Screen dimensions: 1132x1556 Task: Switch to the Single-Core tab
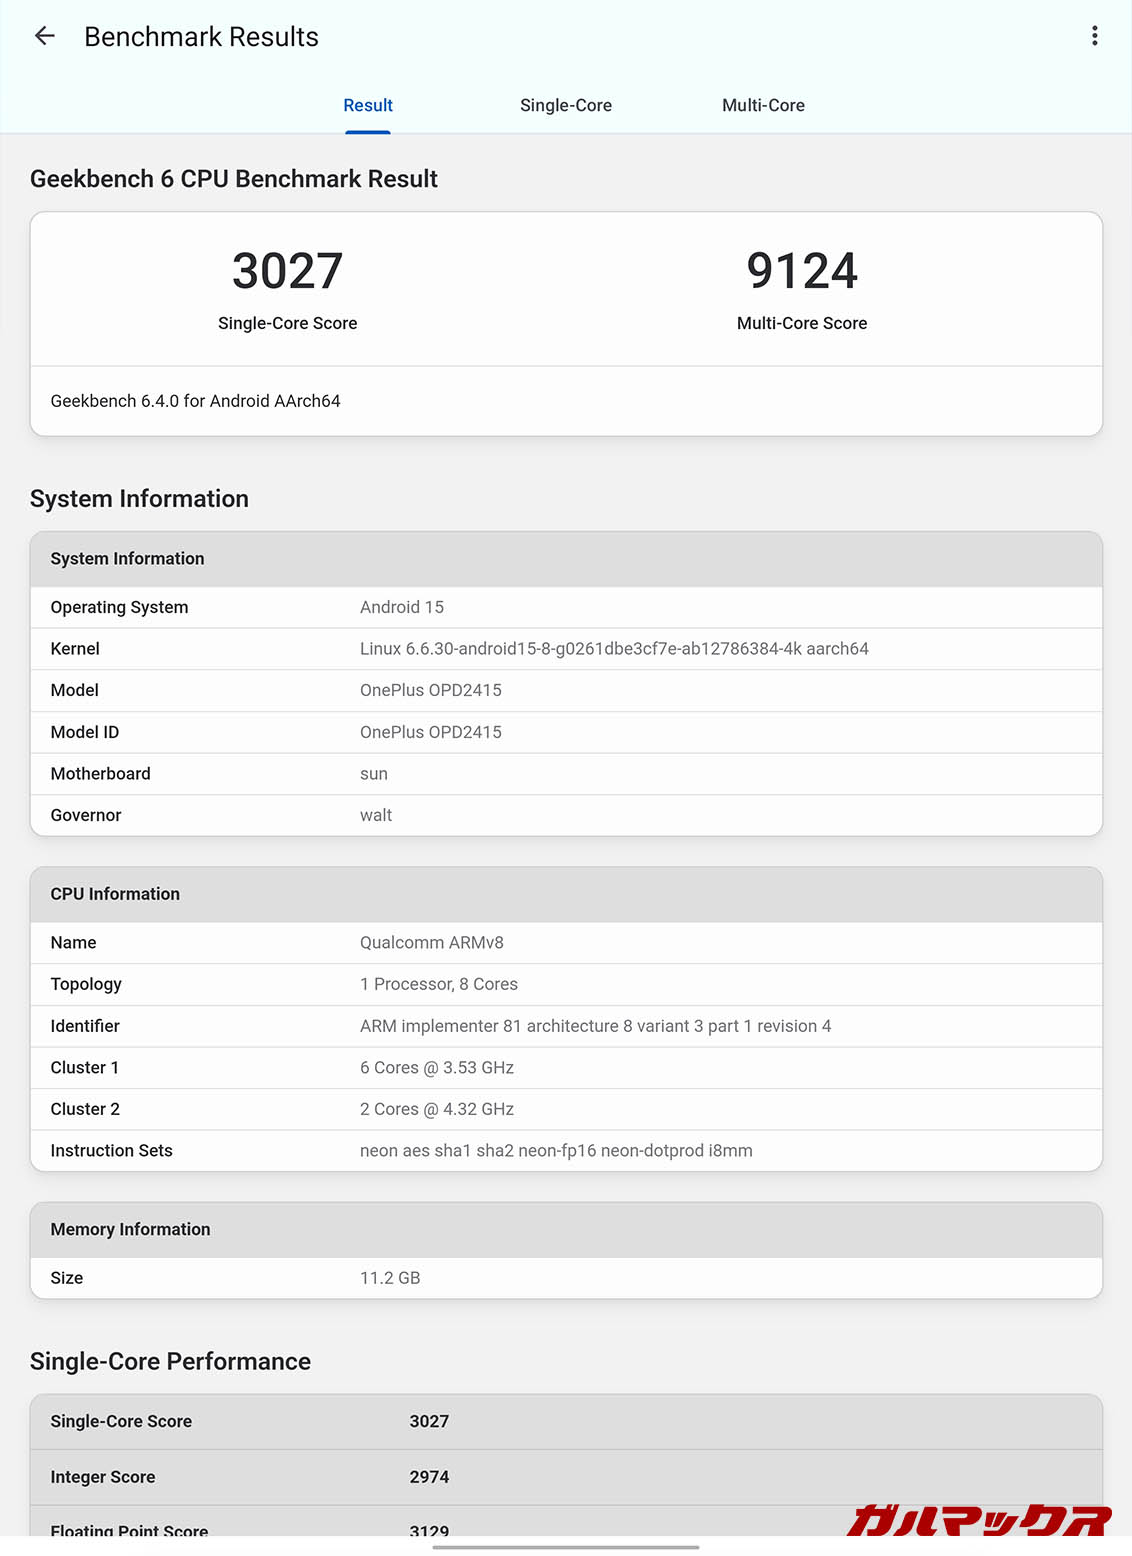pos(565,105)
